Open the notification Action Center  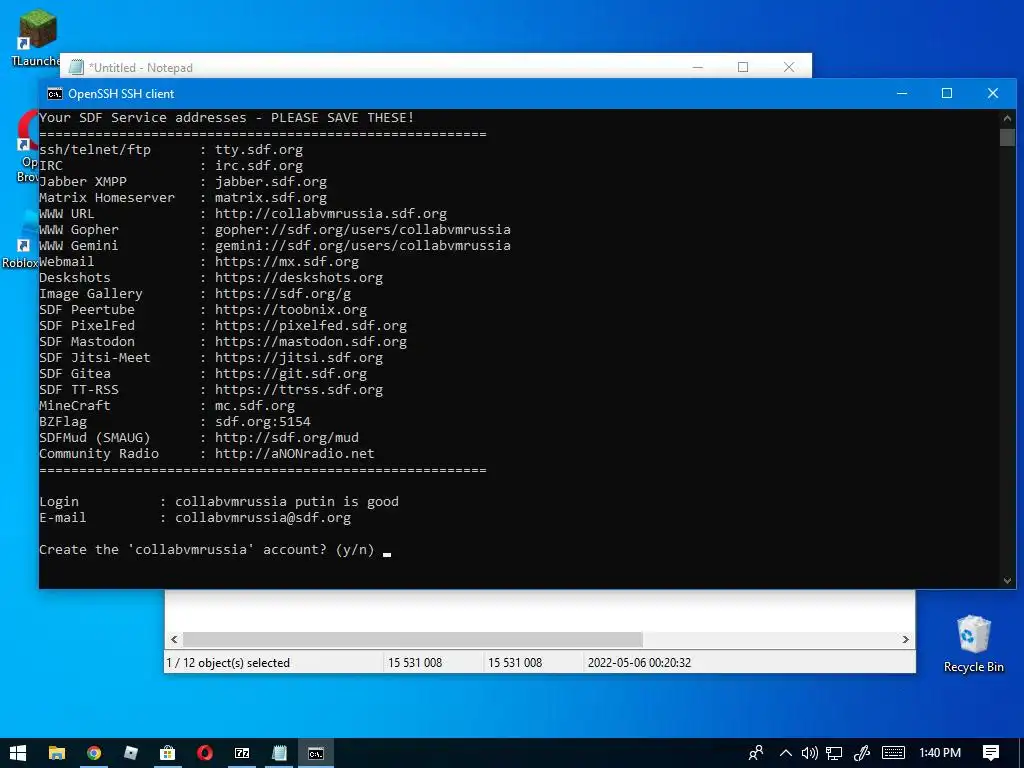(x=991, y=753)
